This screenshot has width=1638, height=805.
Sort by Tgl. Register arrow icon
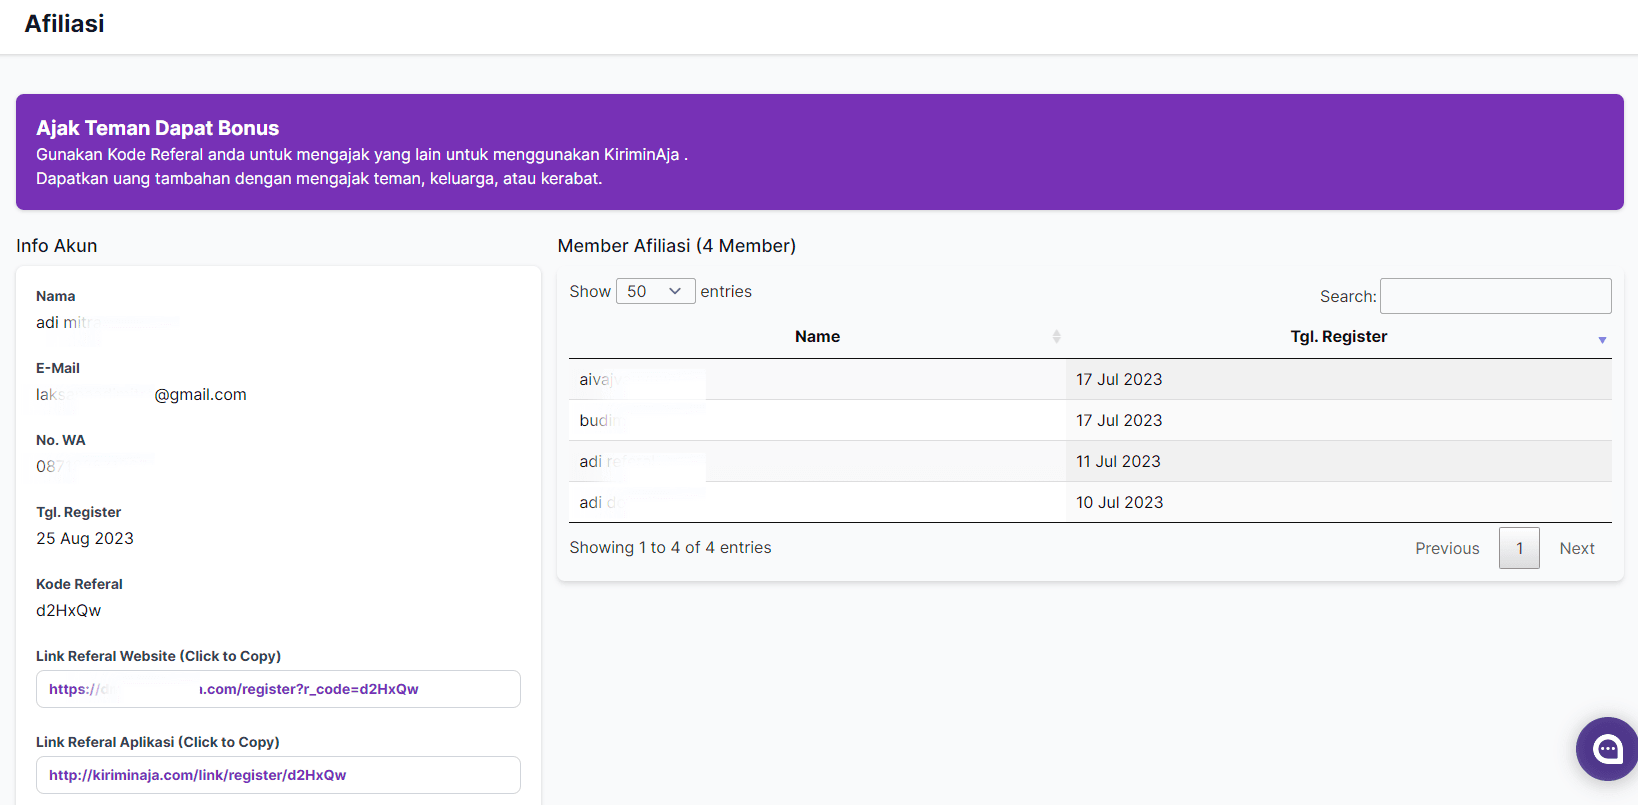(1602, 340)
